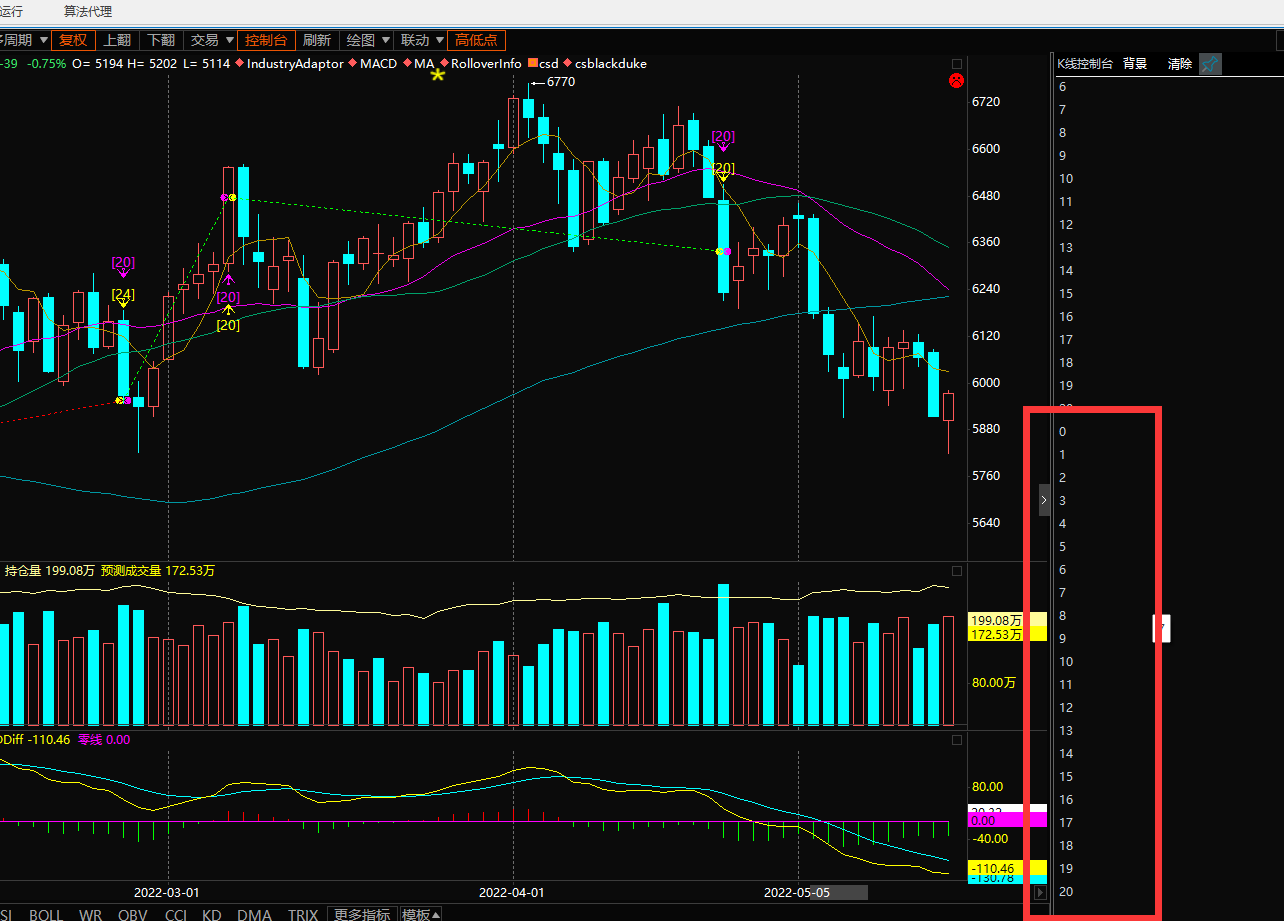1284x921 pixels.
Task: Click the yellow -110.46 axis value tag
Action: pos(1007,868)
